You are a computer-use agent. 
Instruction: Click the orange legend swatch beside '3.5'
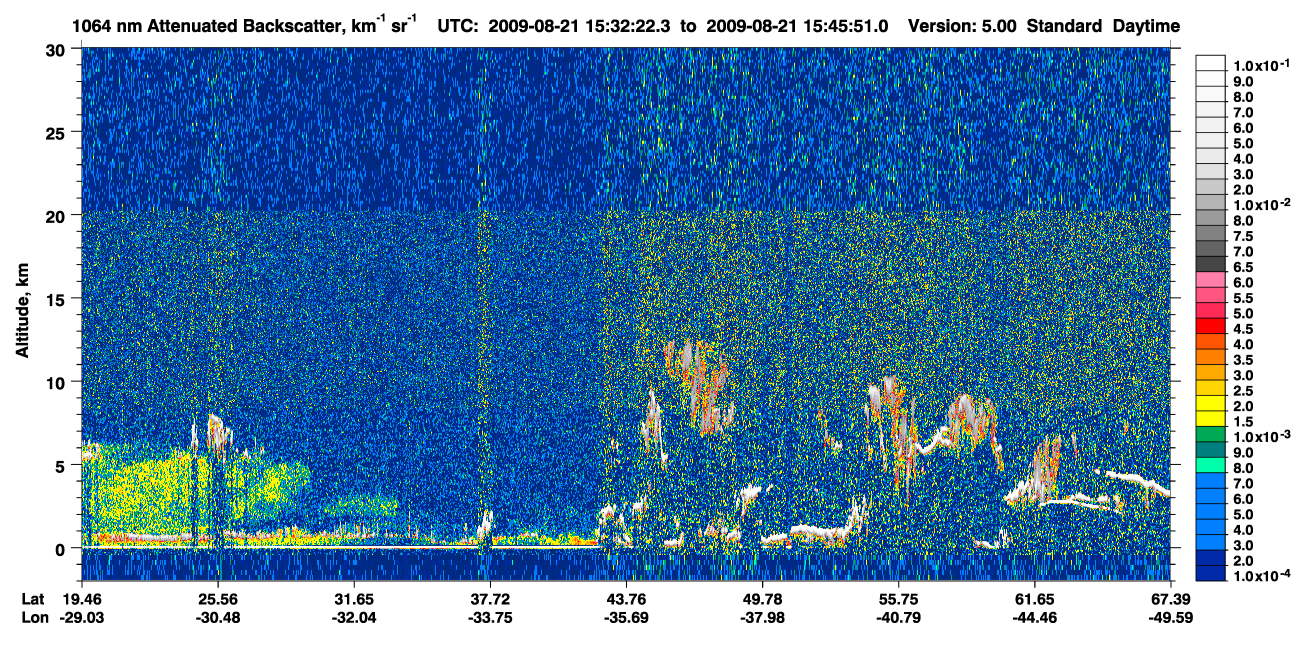(1209, 357)
